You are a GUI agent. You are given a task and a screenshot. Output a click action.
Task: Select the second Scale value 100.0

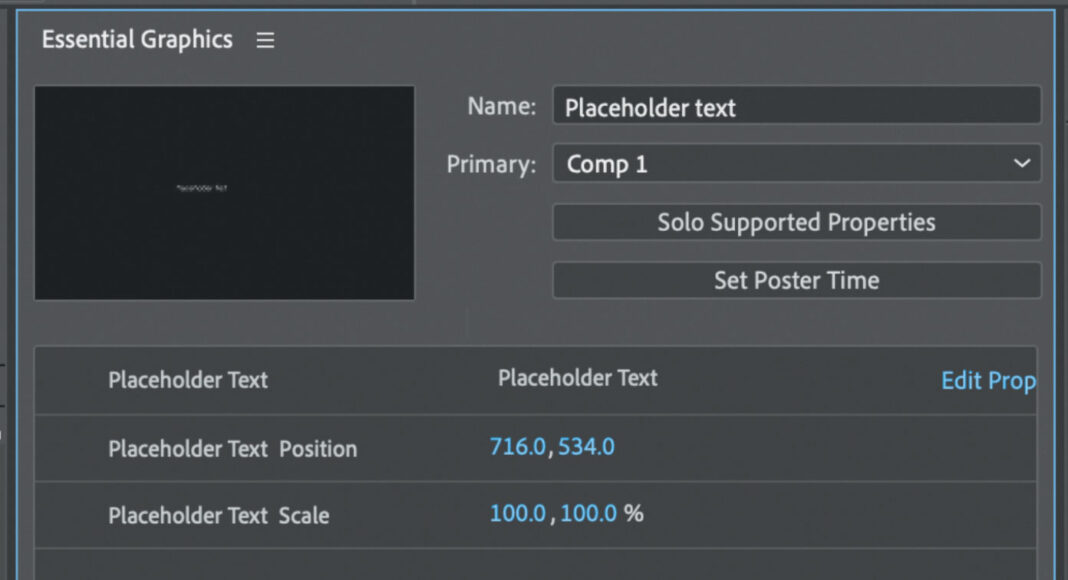pos(588,514)
